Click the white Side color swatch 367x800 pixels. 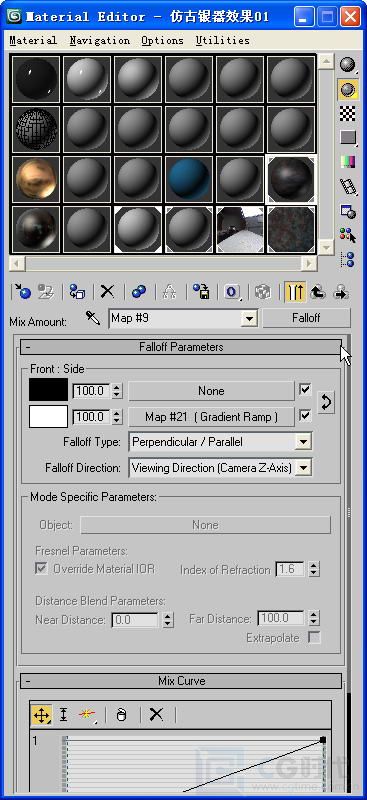click(x=48, y=416)
